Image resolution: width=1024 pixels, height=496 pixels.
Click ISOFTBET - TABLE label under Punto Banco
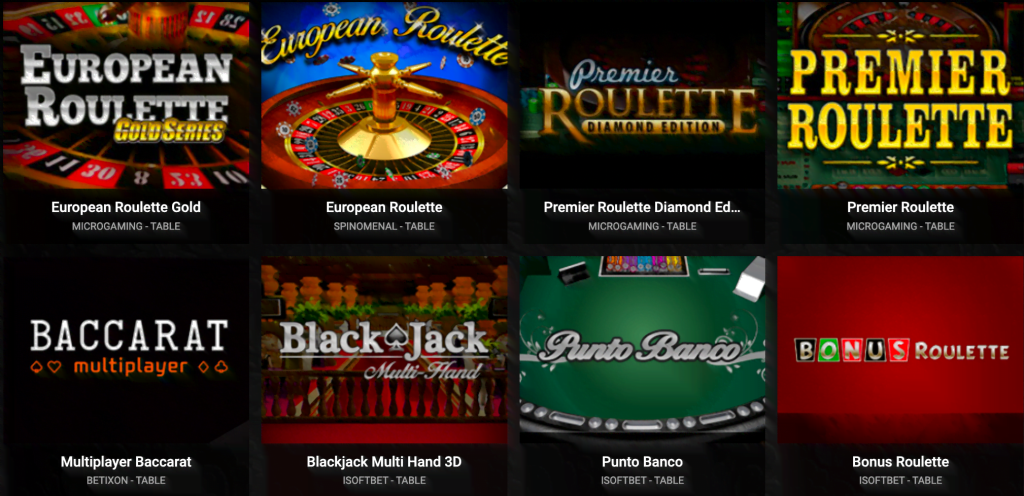[642, 480]
